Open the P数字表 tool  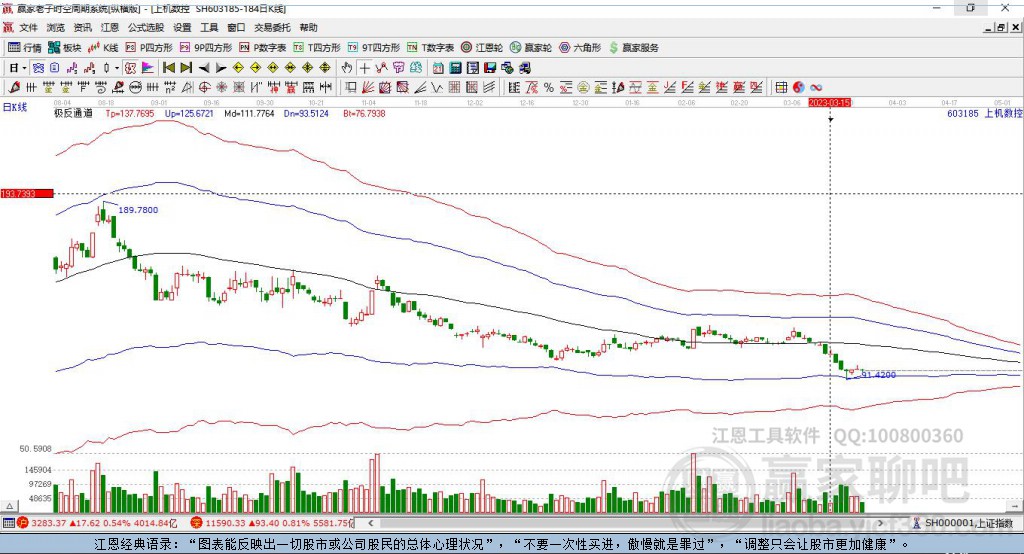pos(263,48)
